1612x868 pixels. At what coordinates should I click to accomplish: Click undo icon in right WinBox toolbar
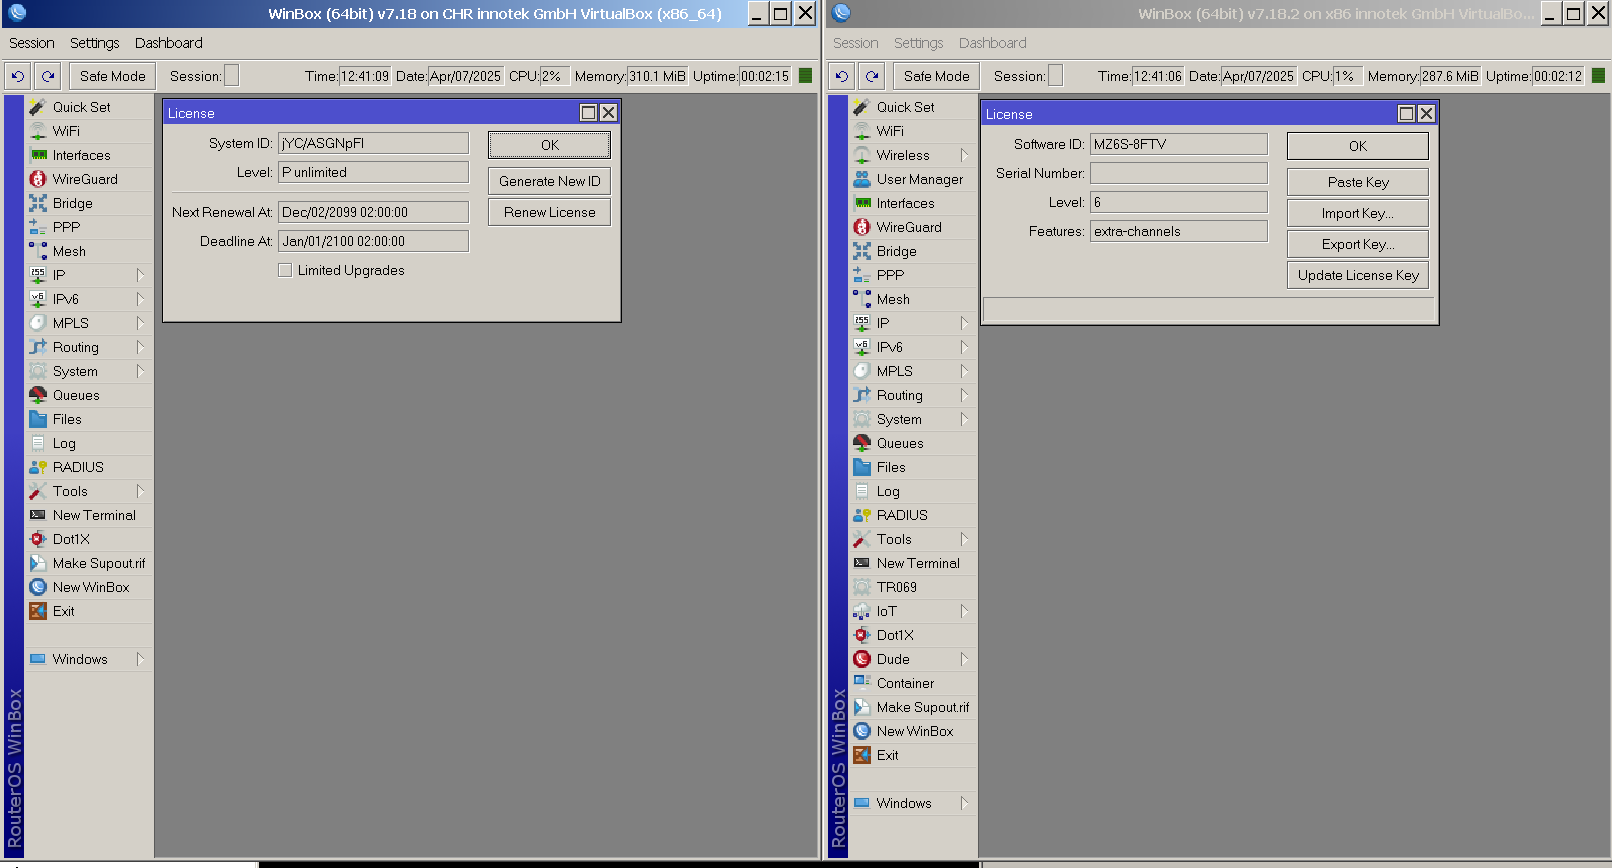tap(842, 76)
